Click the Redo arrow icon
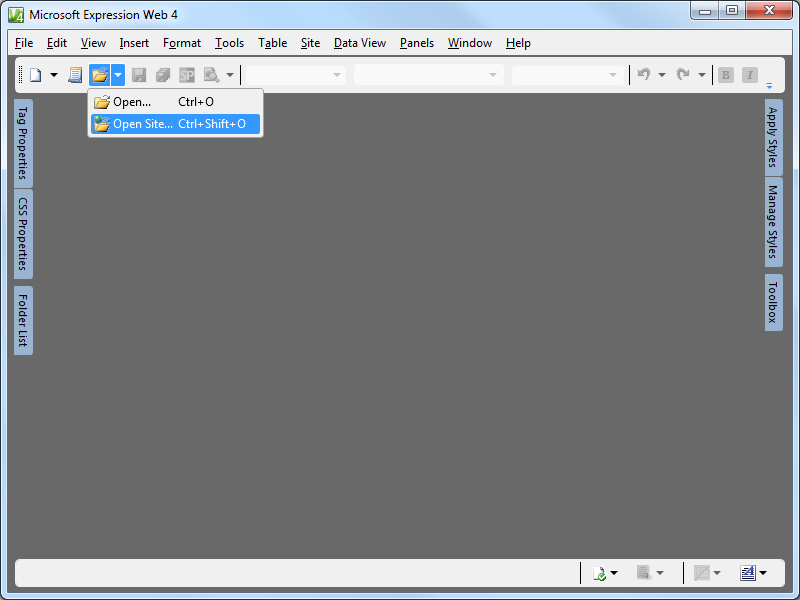The width and height of the screenshot is (800, 600). [683, 75]
